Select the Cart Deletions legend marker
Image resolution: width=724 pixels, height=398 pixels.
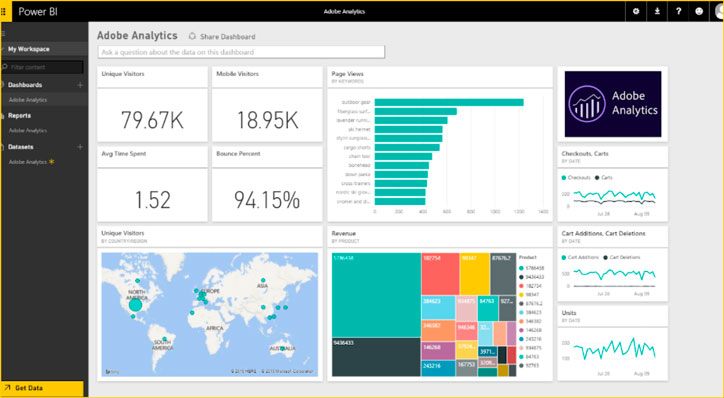pos(605,257)
